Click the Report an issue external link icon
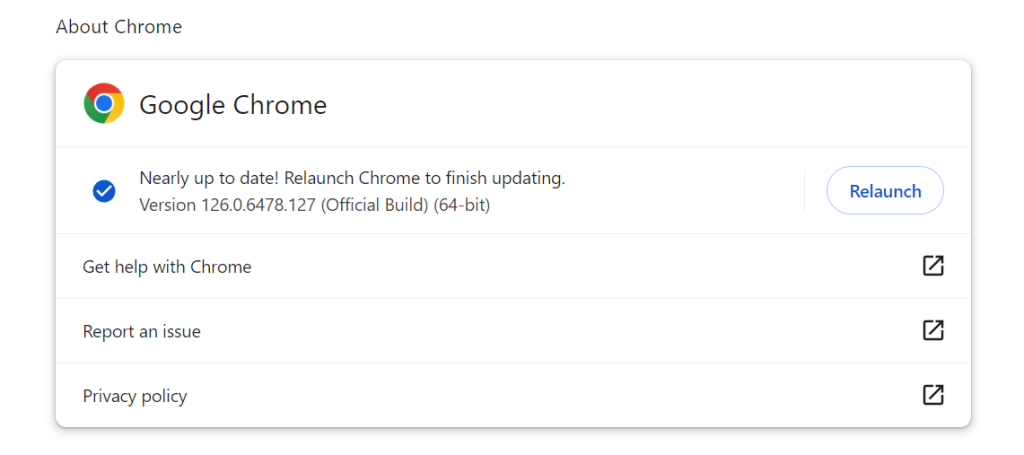1024x455 pixels. click(932, 330)
